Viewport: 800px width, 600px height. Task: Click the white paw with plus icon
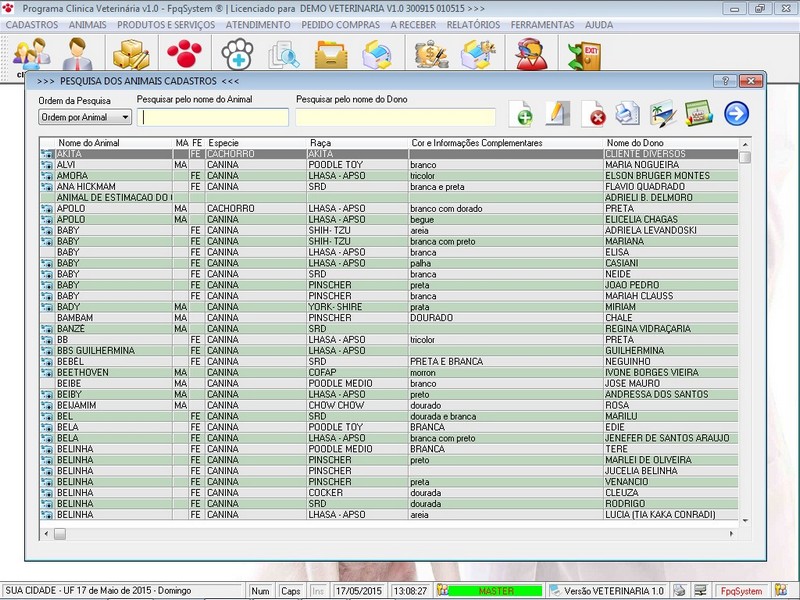[x=238, y=54]
